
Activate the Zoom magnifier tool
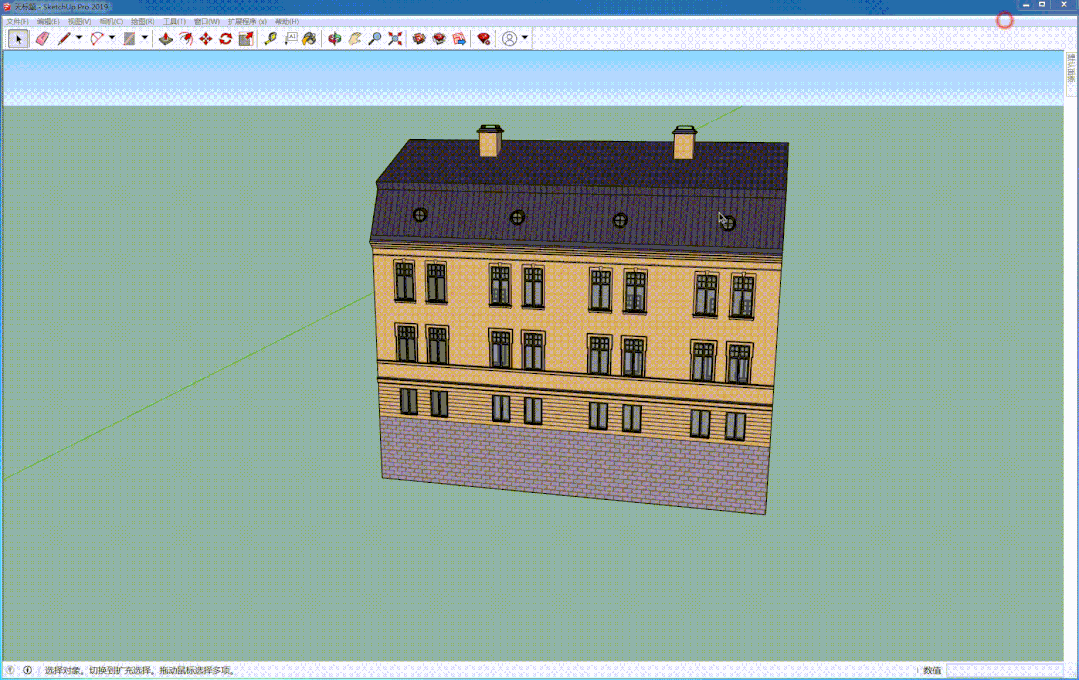point(374,39)
